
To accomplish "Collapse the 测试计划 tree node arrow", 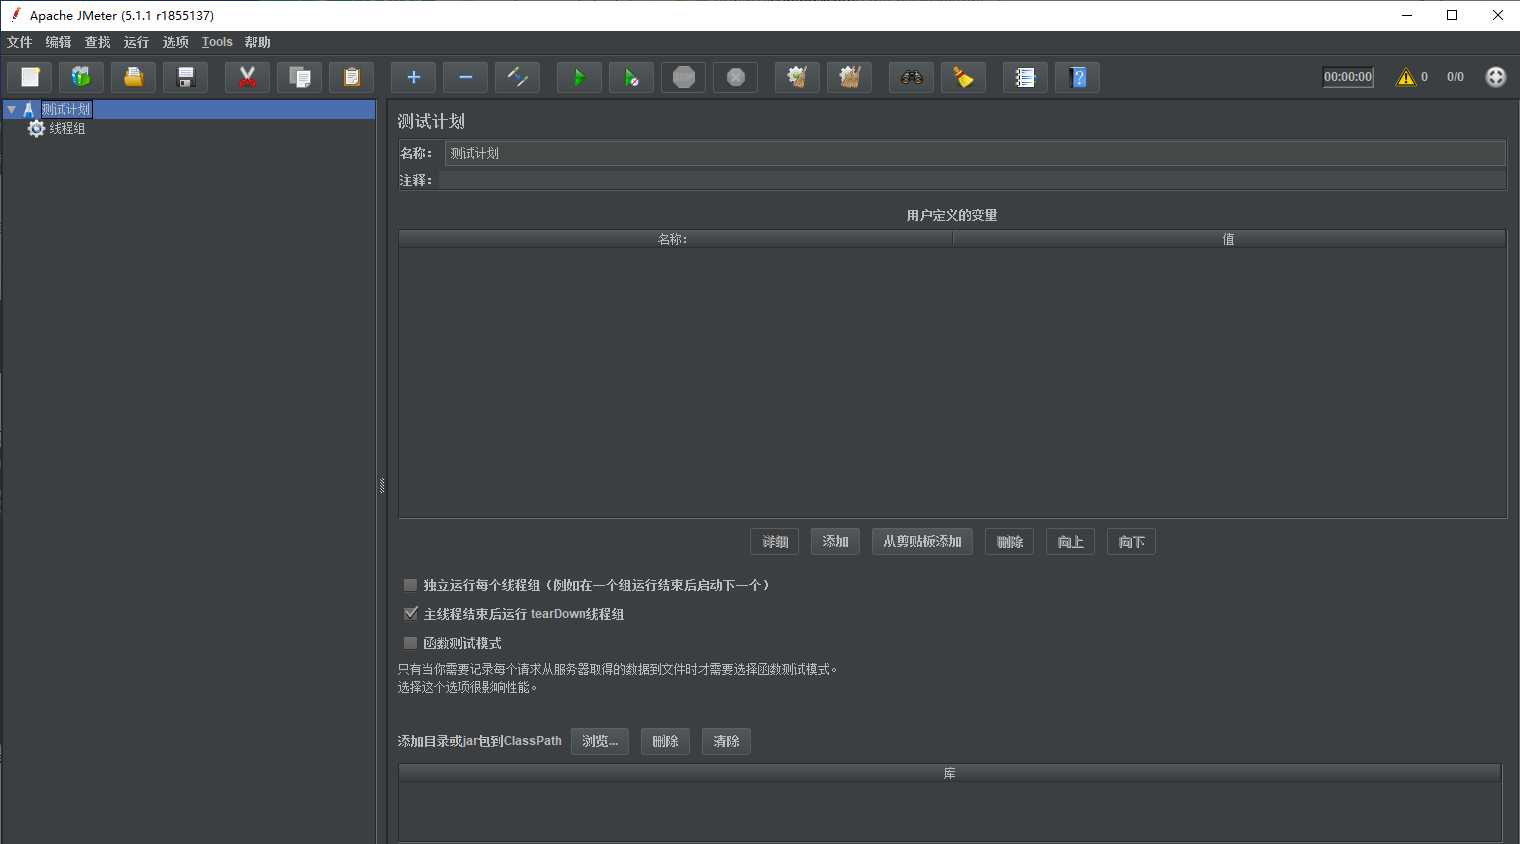I will point(11,109).
